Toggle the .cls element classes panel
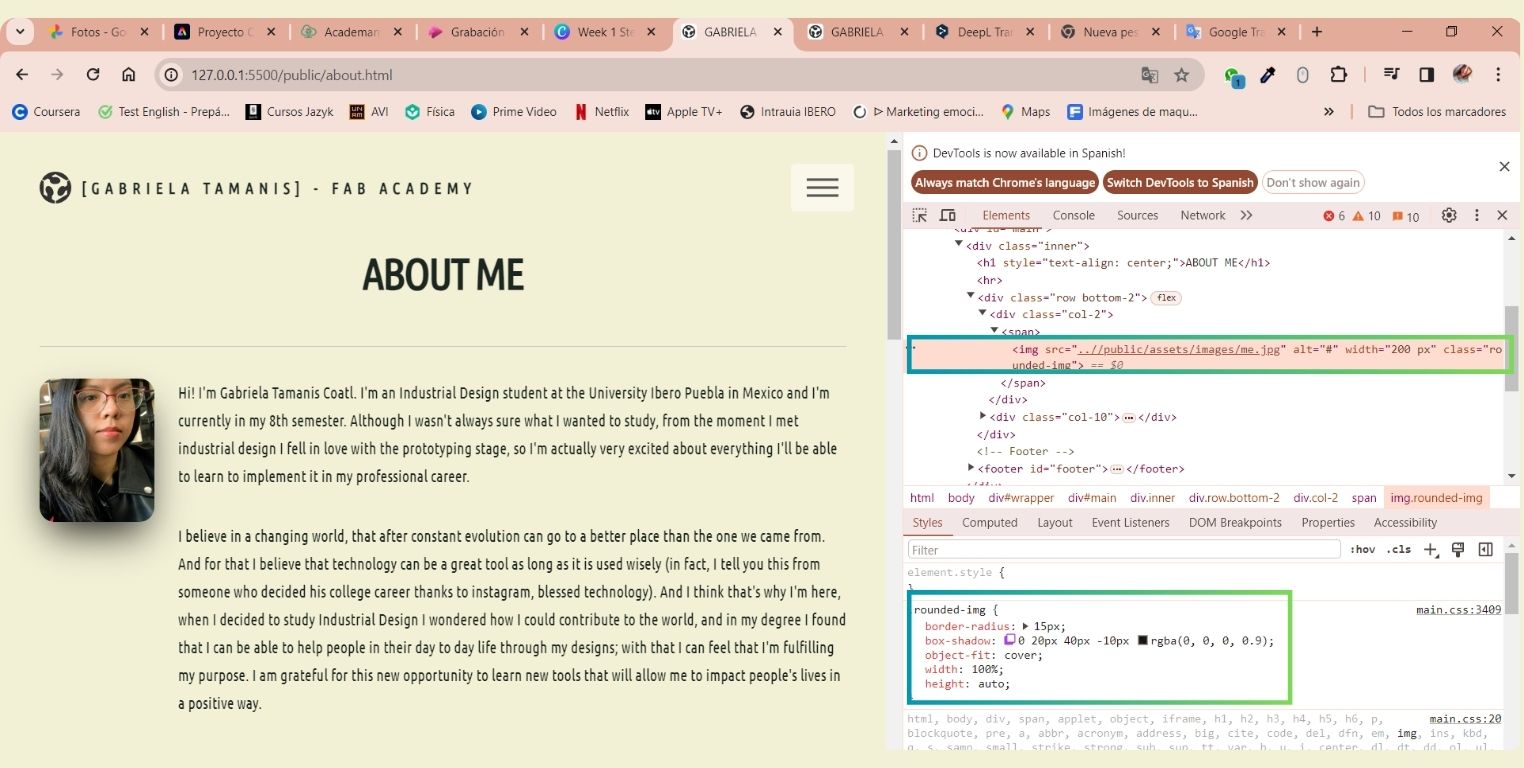The width and height of the screenshot is (1524, 768). (x=1399, y=549)
